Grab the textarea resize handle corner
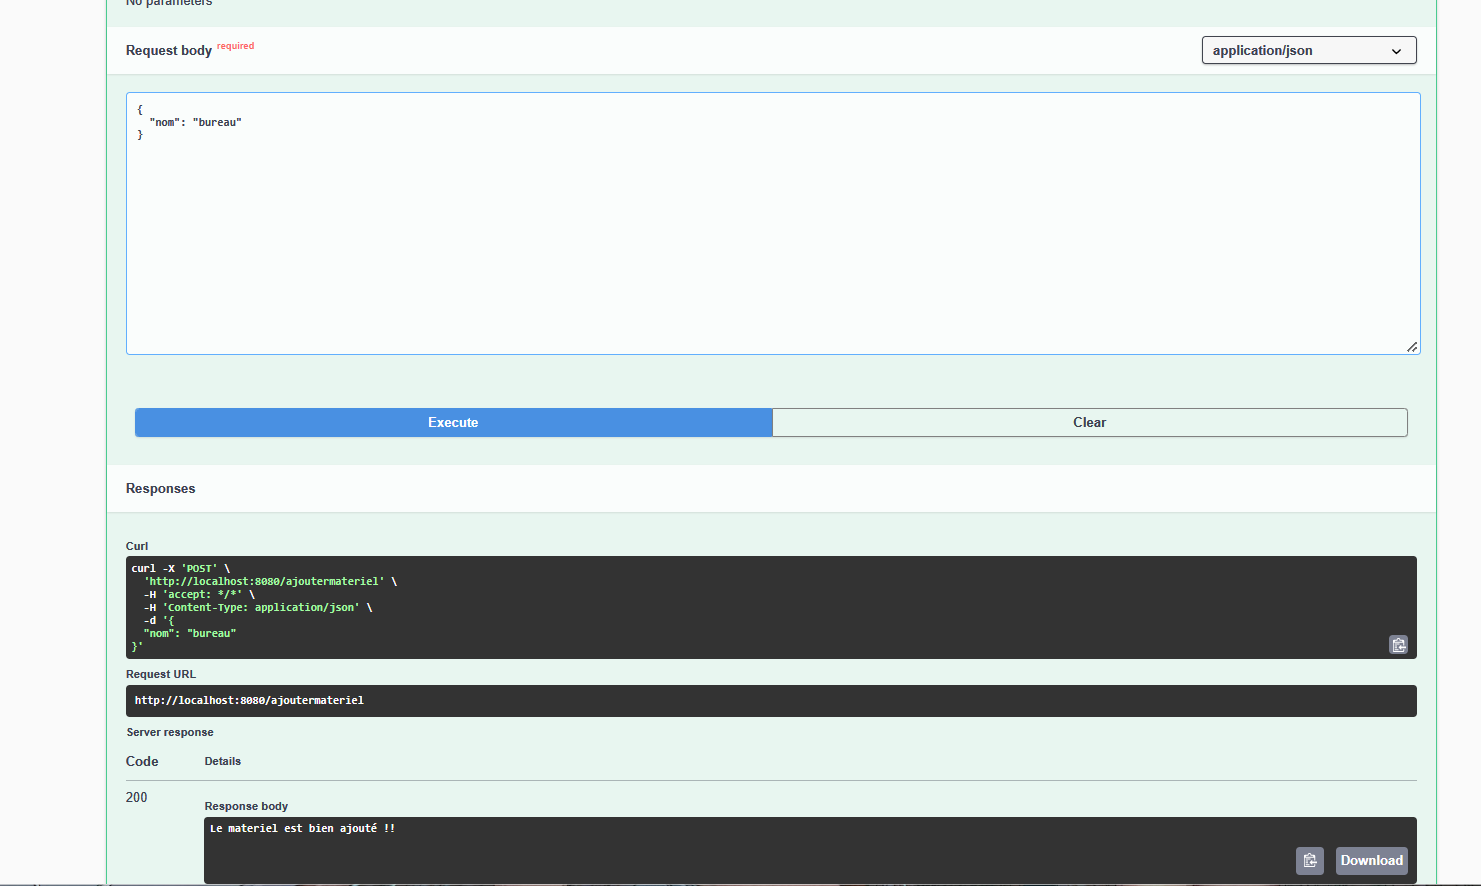 [x=1412, y=346]
